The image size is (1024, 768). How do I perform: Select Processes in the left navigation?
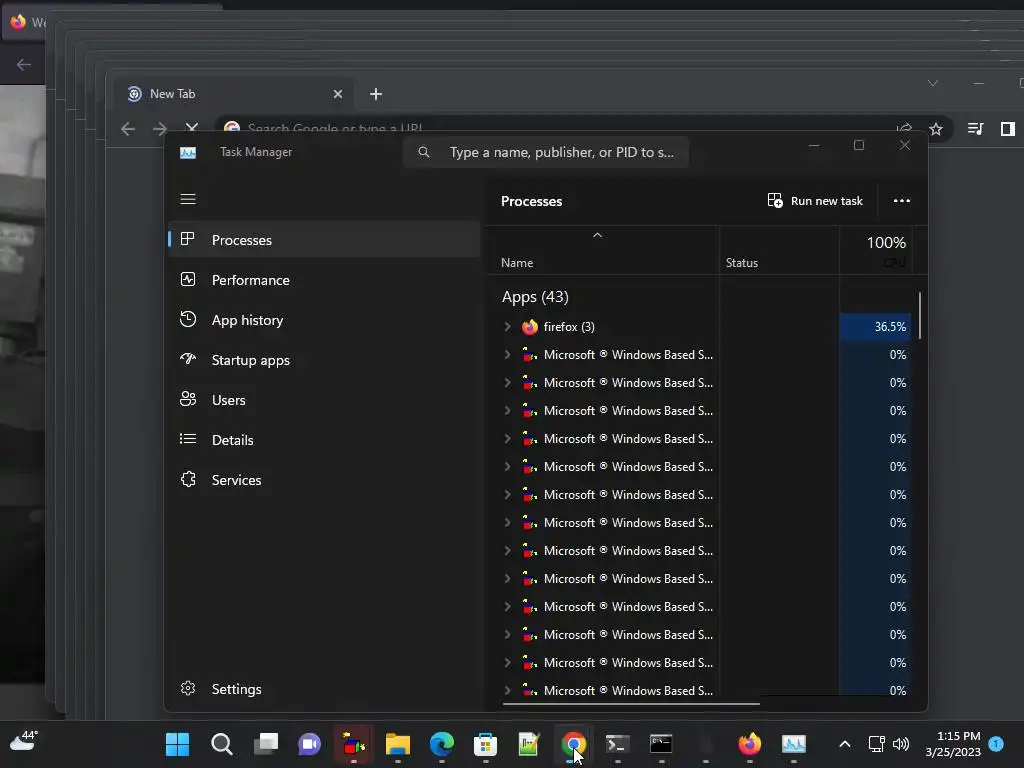pos(324,240)
